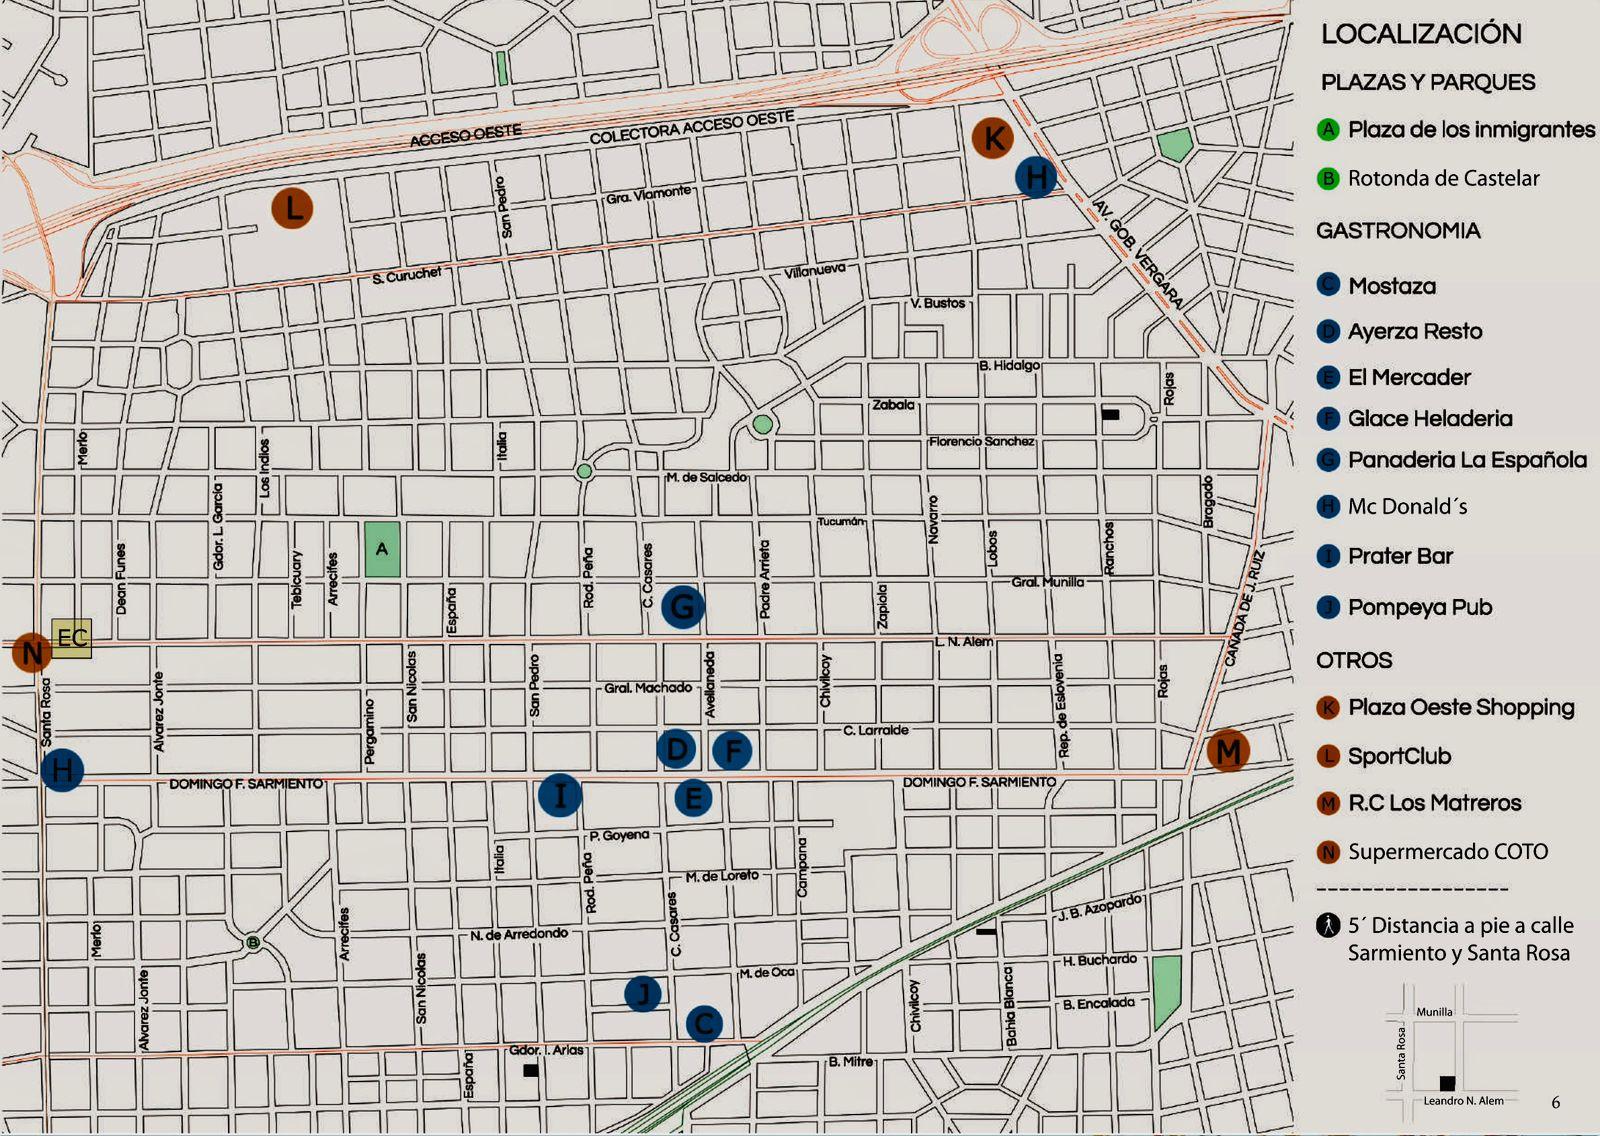Image resolution: width=1600 pixels, height=1136 pixels.
Task: Click the legend entry 'Panaderia La Española'
Action: (x=1467, y=460)
